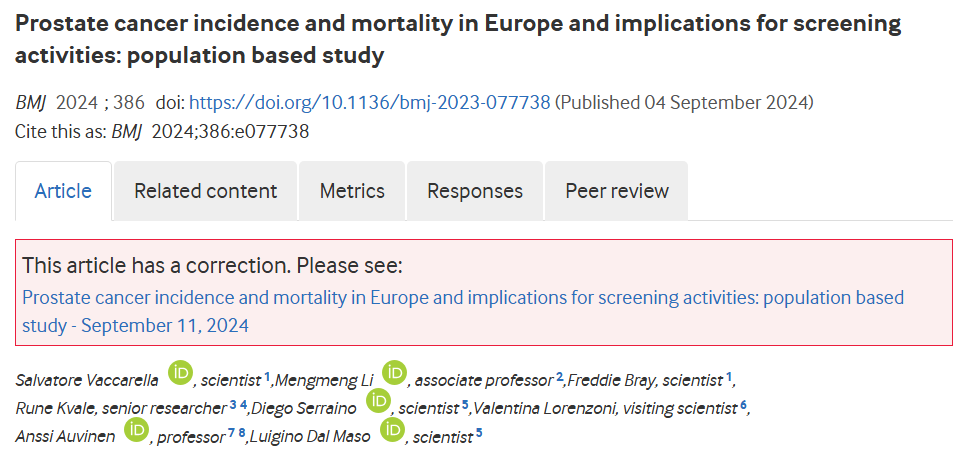Image resolution: width=961 pixels, height=456 pixels.
Task: Follow the article DOI link
Action: pyautogui.click(x=369, y=102)
